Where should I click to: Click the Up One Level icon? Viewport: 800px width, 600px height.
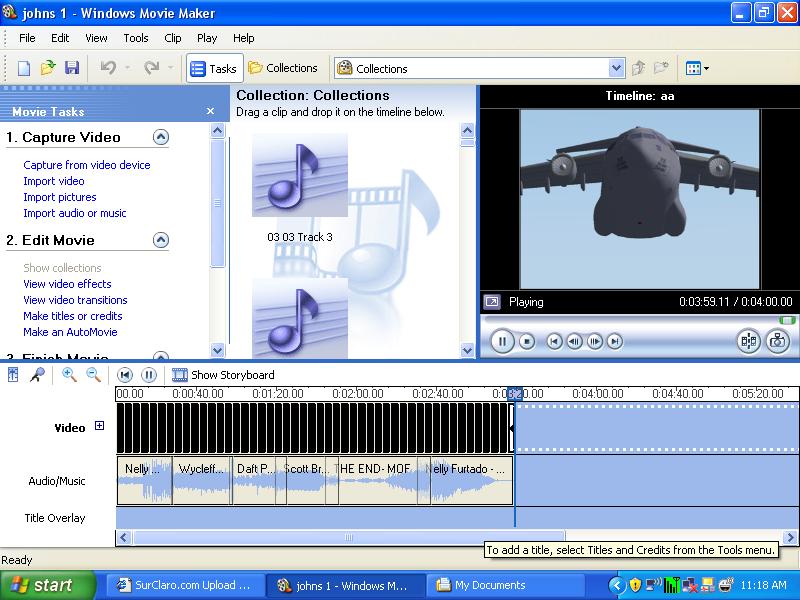coord(638,68)
